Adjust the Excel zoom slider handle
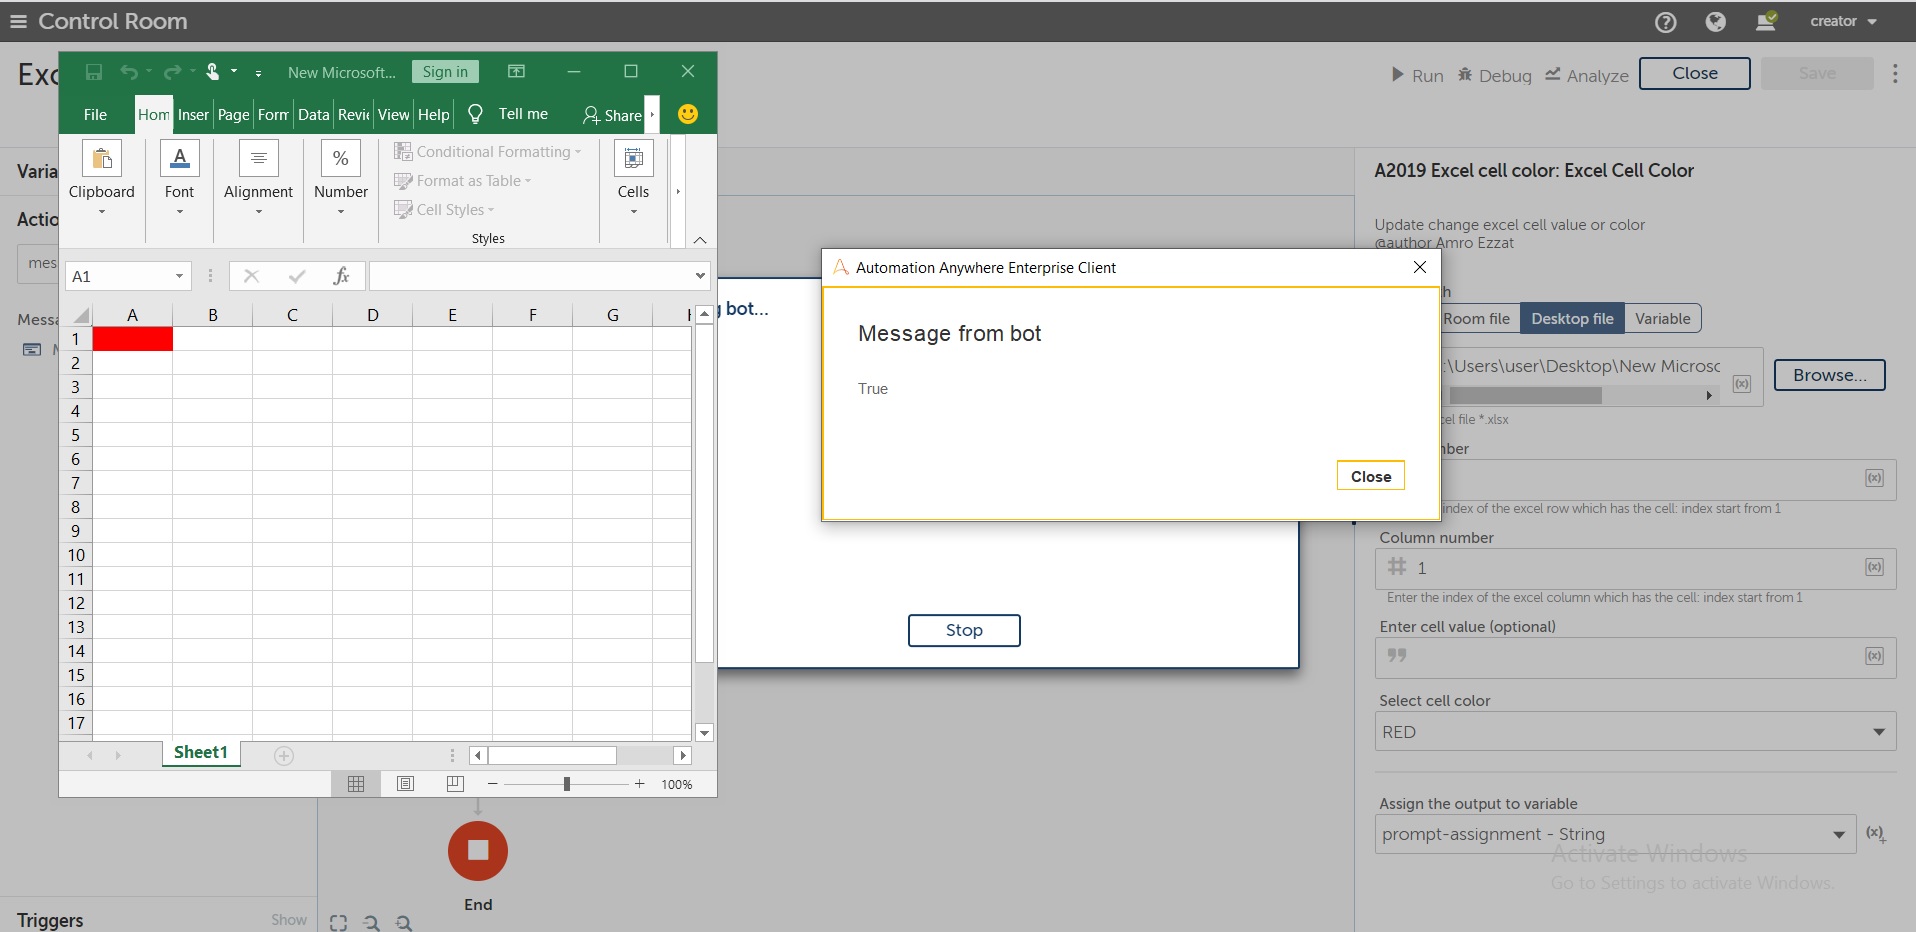This screenshot has width=1916, height=932. click(x=566, y=784)
